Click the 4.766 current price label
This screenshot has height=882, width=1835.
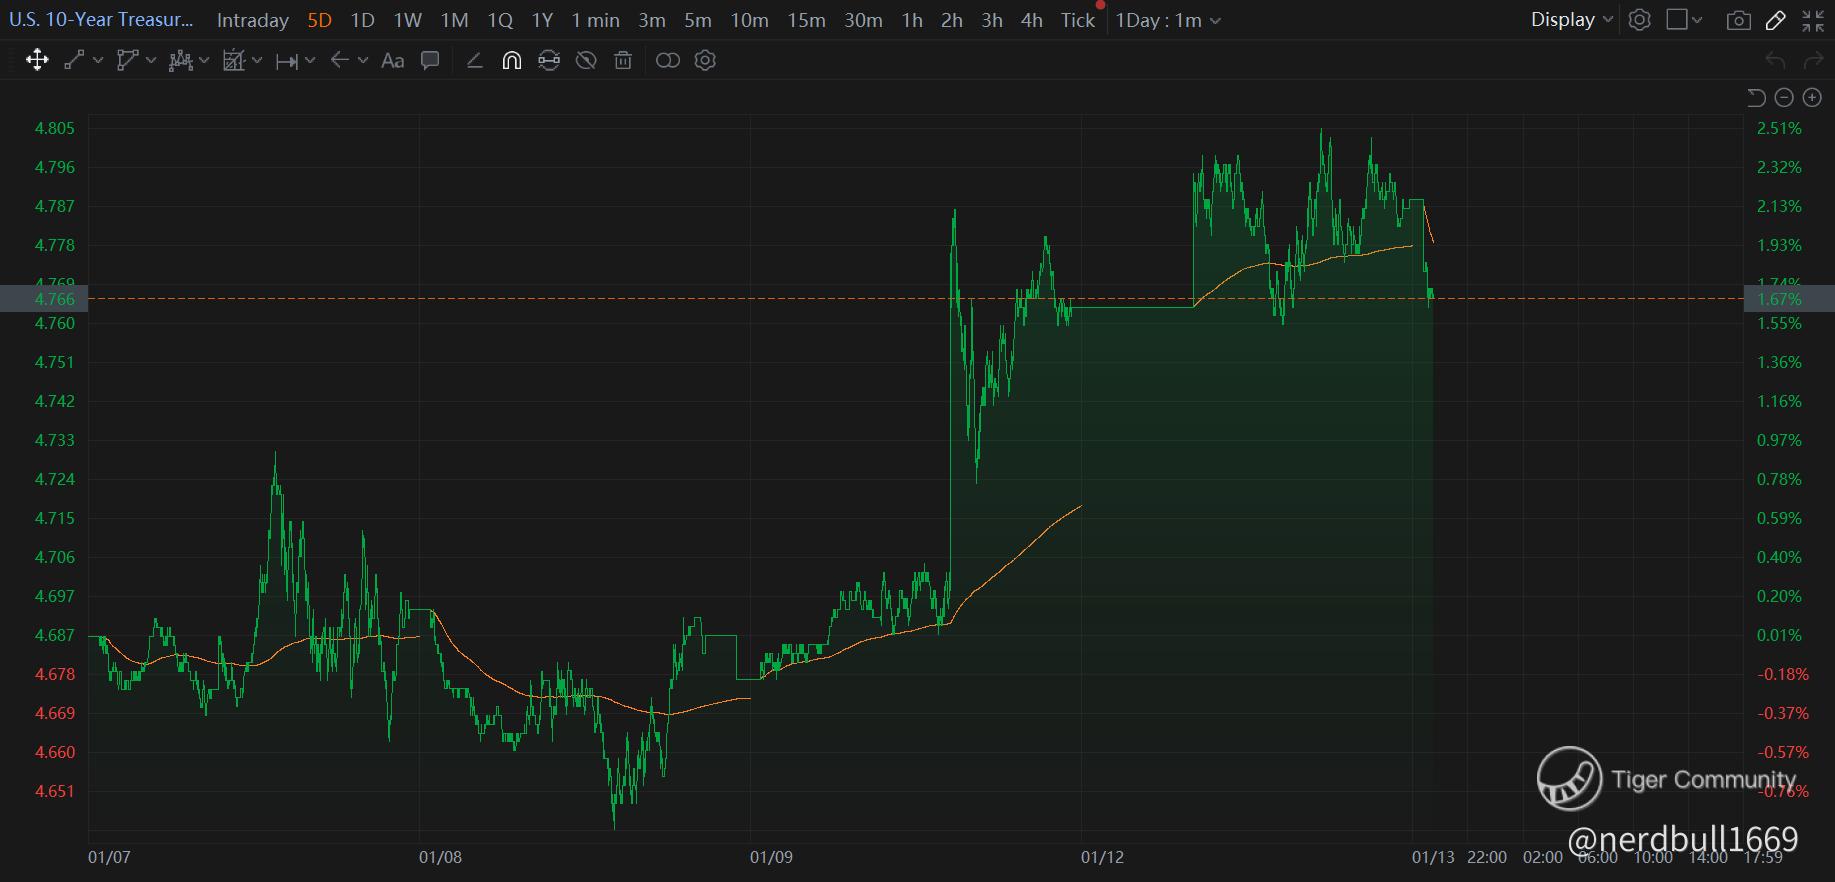54,299
